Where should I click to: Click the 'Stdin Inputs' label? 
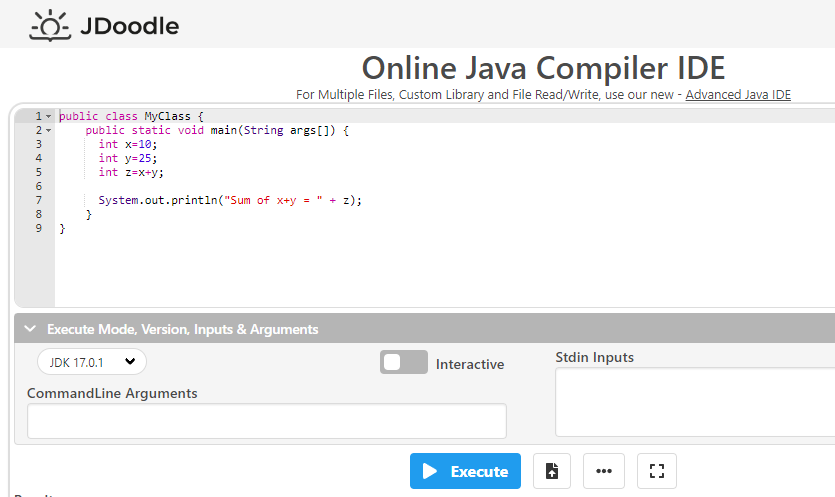click(x=594, y=357)
